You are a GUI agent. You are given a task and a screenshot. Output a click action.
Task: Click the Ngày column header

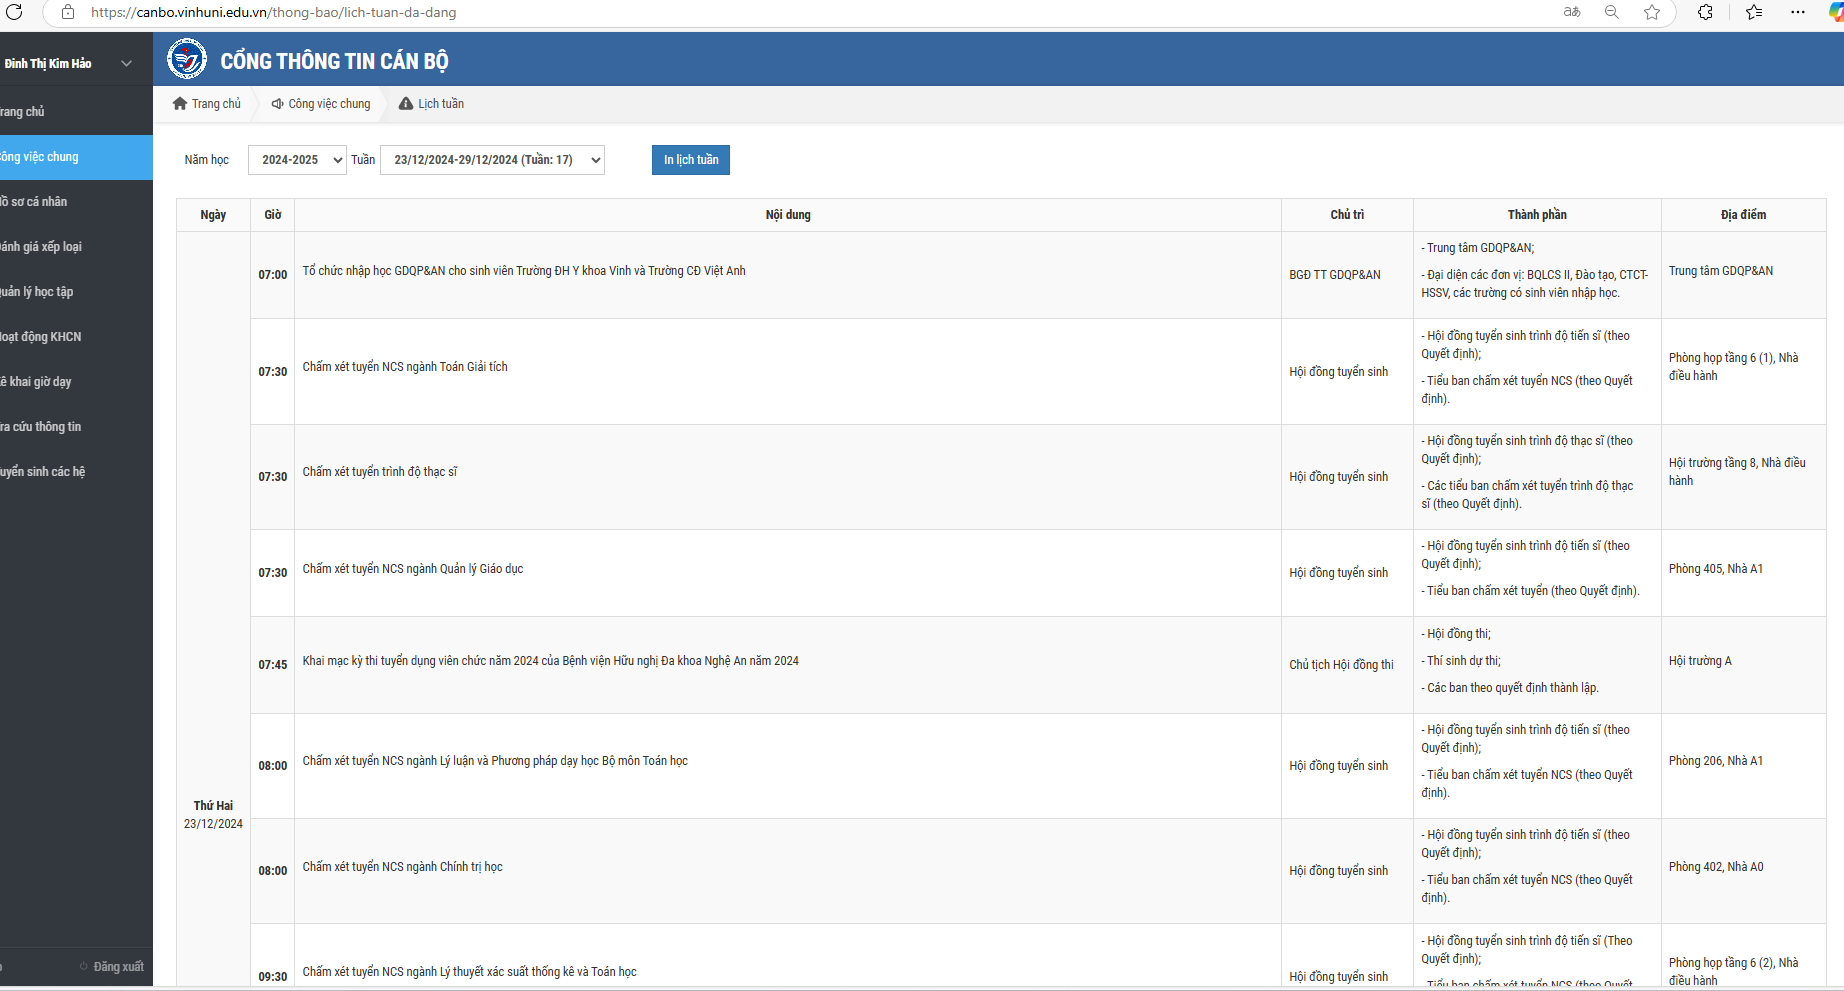[x=213, y=215]
